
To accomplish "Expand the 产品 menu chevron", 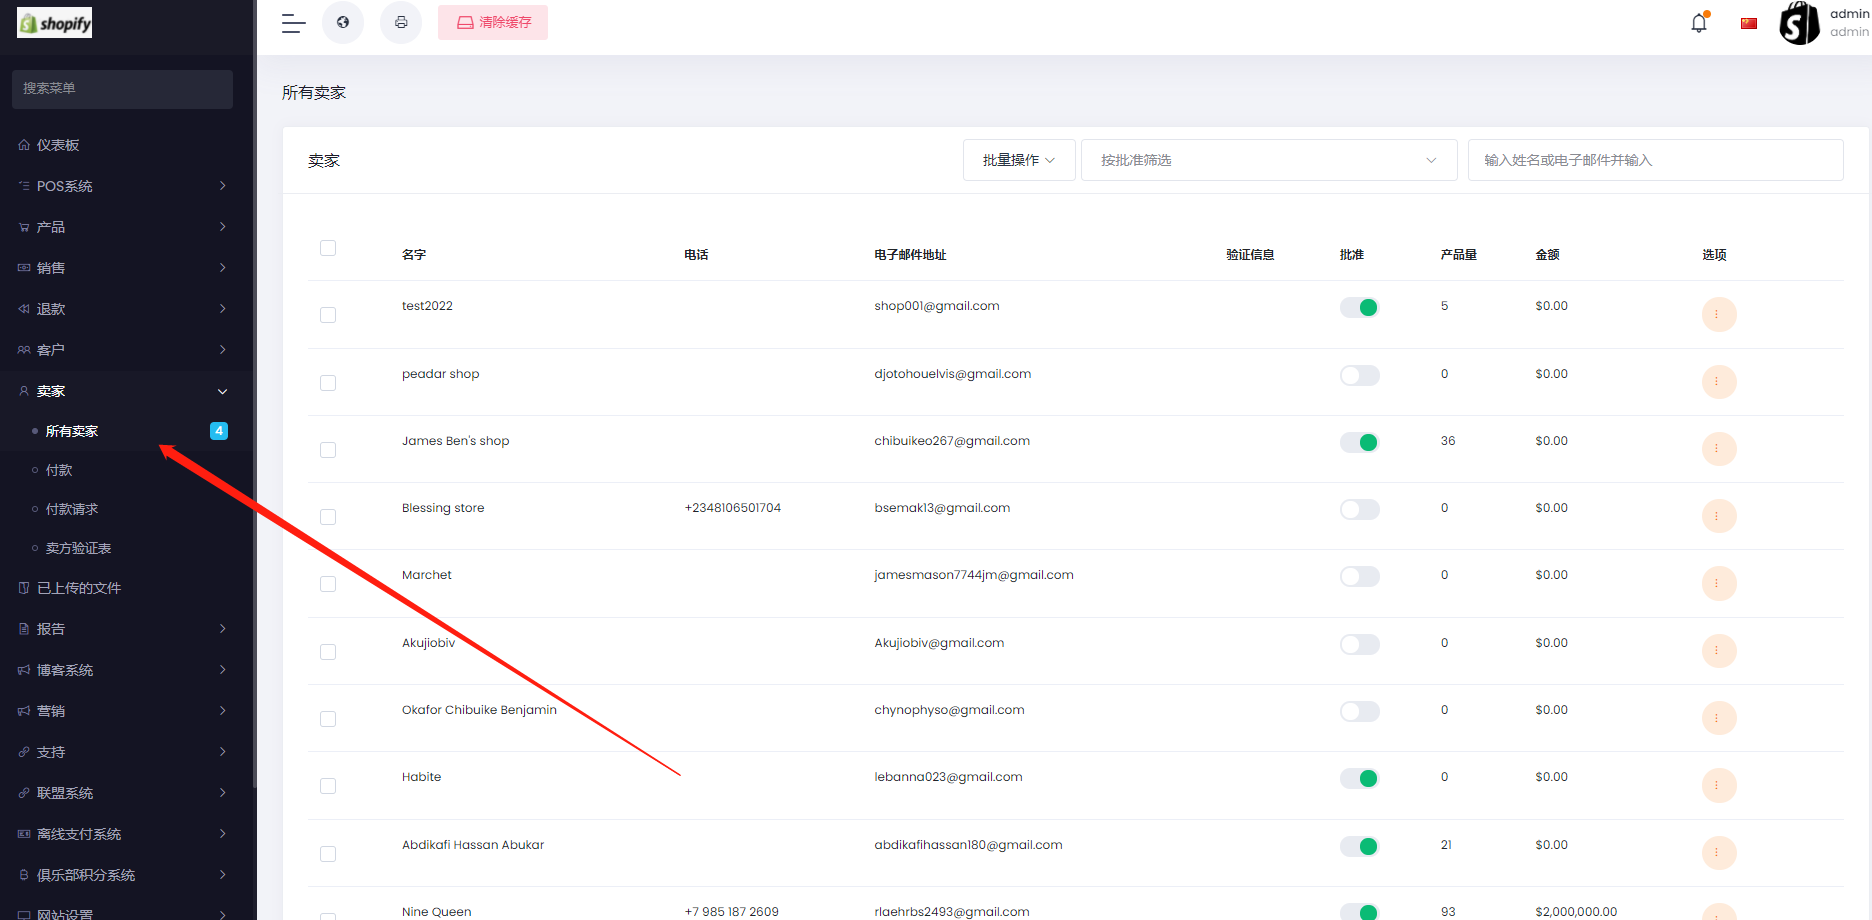I will [x=222, y=227].
